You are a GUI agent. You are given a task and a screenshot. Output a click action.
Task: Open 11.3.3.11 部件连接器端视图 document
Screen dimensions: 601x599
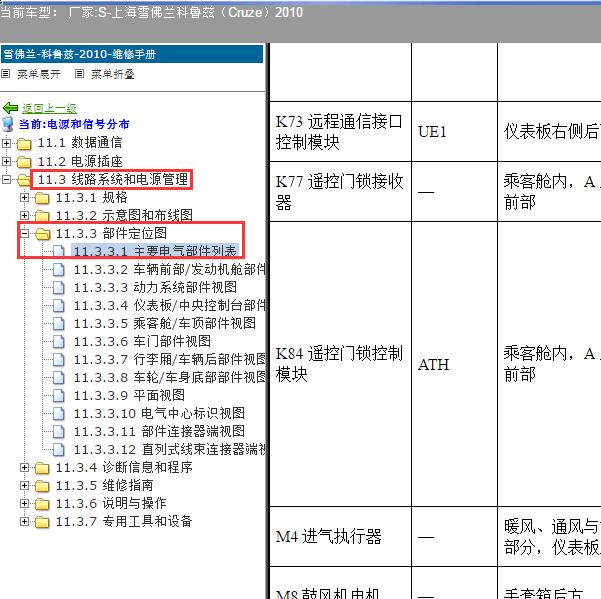point(159,431)
